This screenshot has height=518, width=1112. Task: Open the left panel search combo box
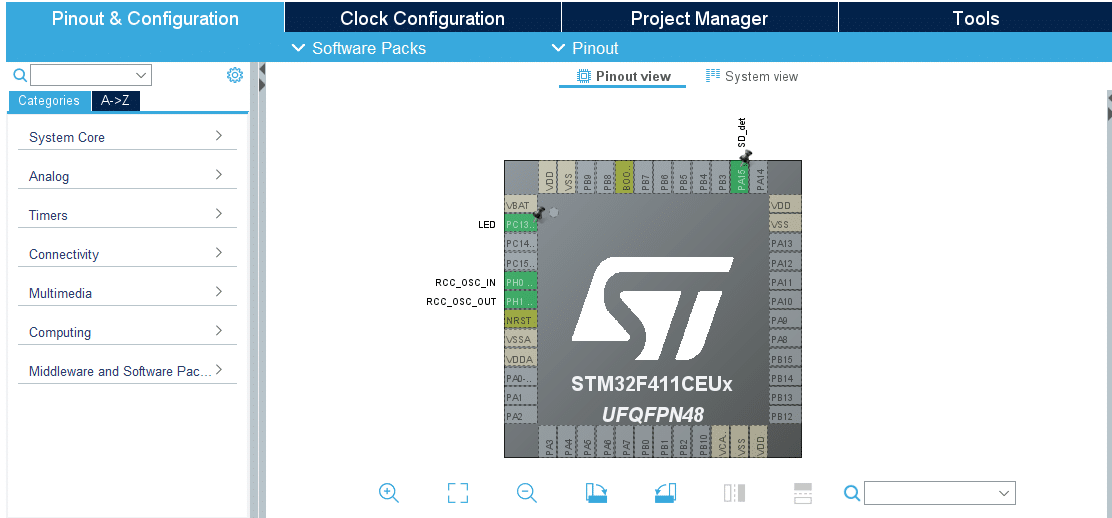[x=91, y=75]
